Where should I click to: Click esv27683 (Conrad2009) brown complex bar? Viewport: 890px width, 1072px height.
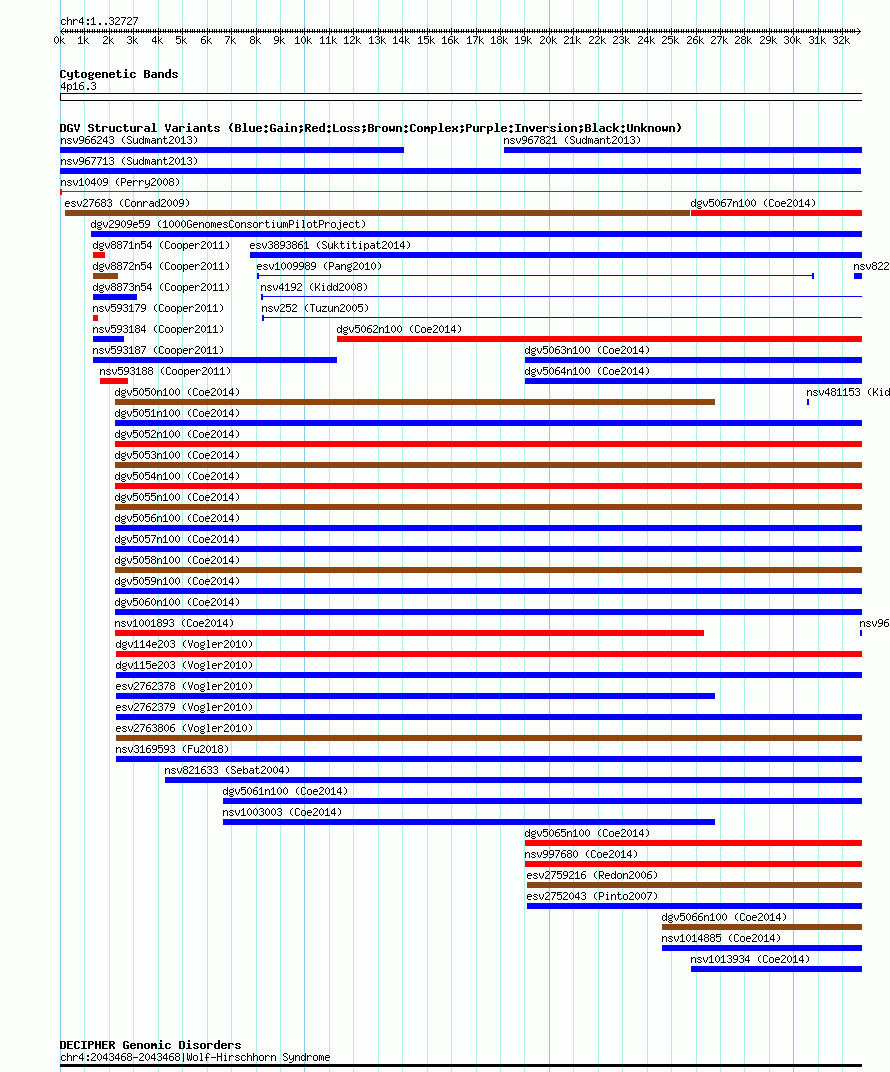[377, 213]
